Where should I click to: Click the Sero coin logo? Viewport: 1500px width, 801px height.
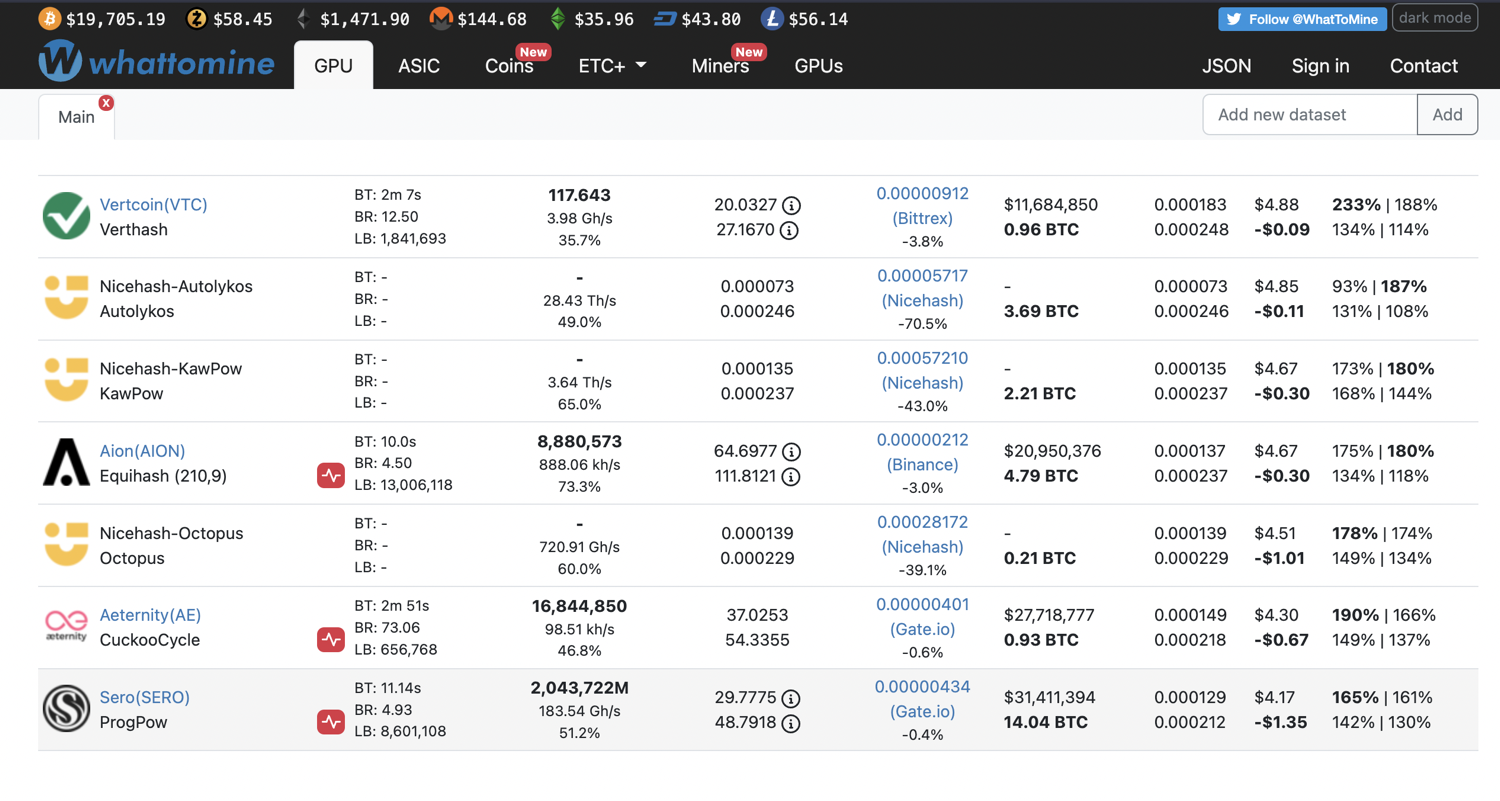pos(66,709)
